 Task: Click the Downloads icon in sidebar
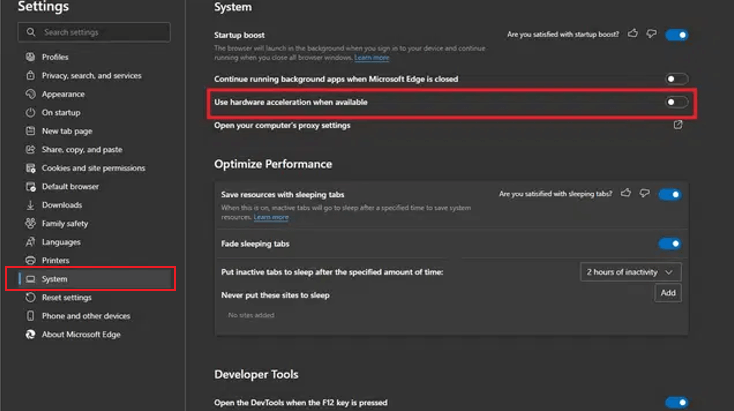click(30, 205)
